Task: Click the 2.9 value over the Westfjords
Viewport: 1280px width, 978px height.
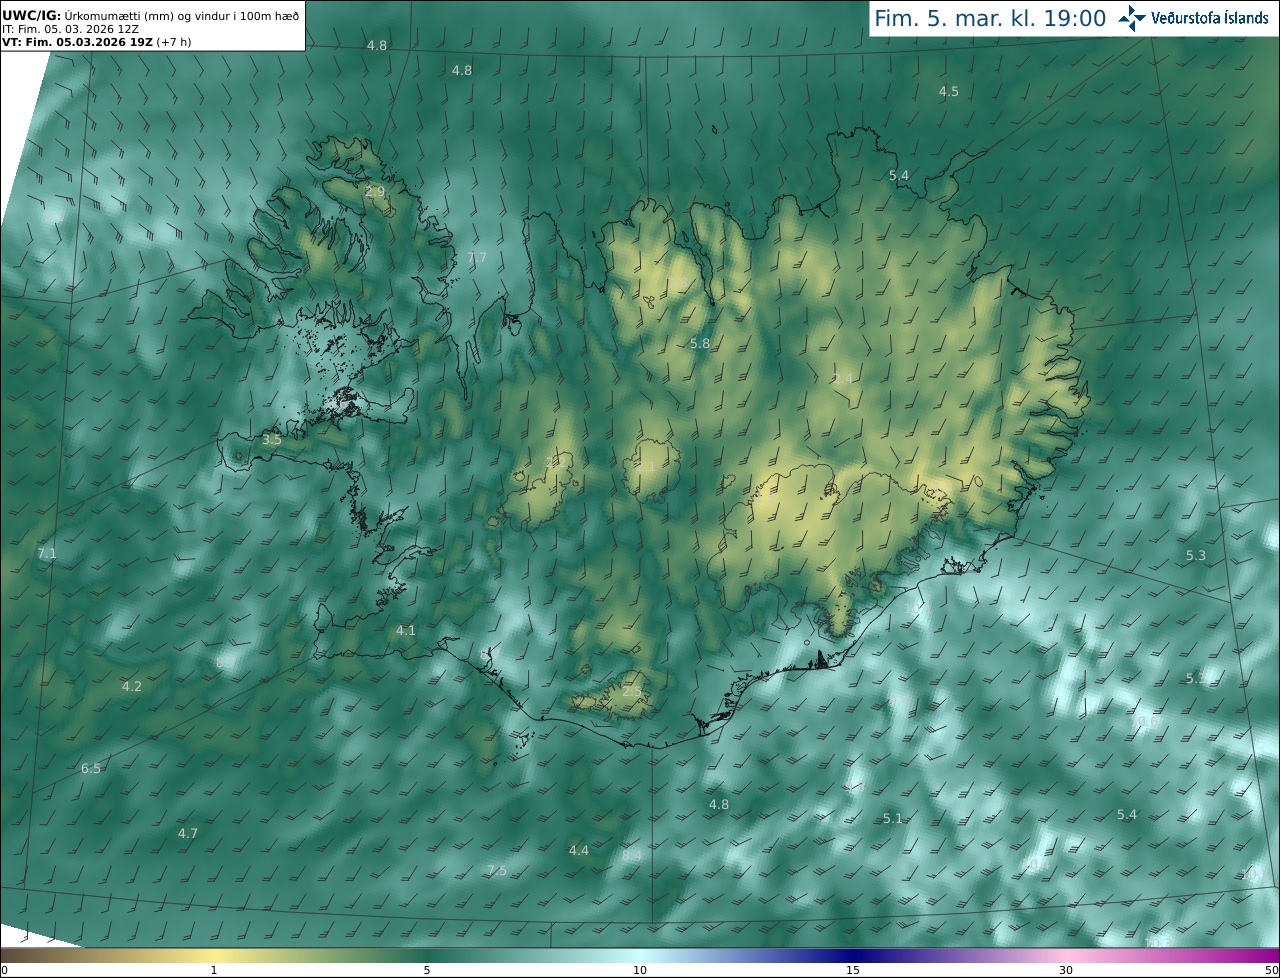Action: [x=375, y=192]
